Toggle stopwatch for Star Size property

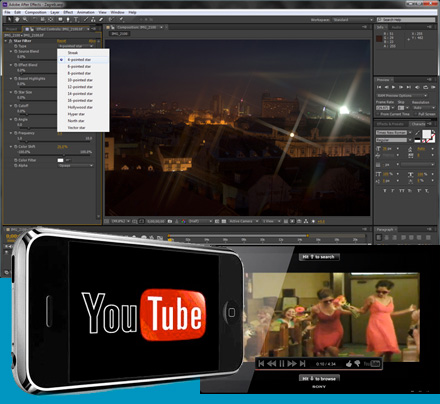[x=15, y=92]
